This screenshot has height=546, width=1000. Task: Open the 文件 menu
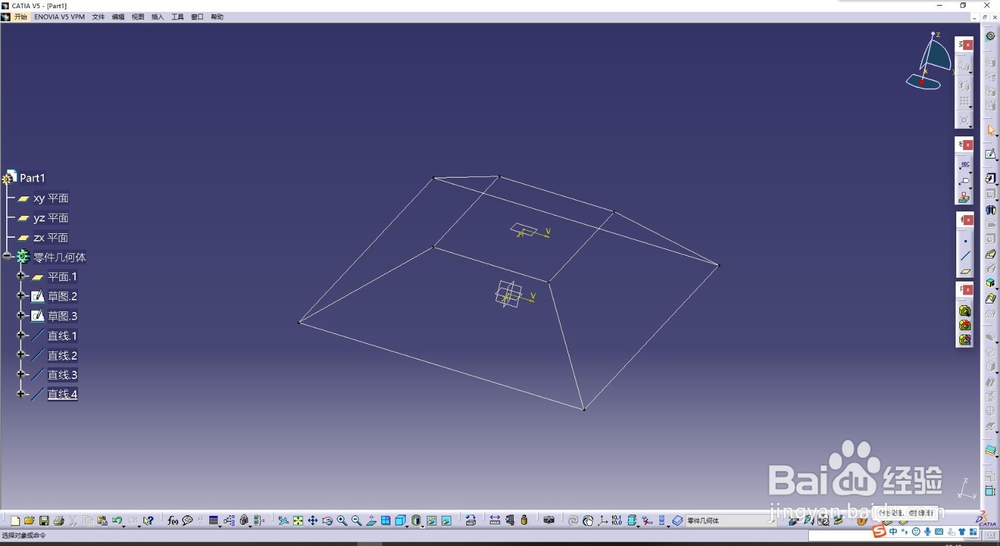98,17
